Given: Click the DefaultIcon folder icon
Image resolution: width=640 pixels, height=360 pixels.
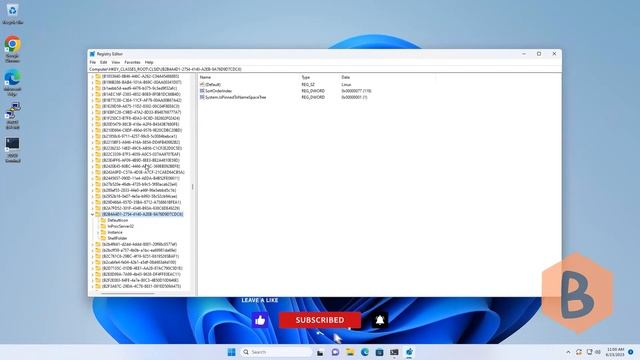Looking at the screenshot, I should [x=103, y=220].
